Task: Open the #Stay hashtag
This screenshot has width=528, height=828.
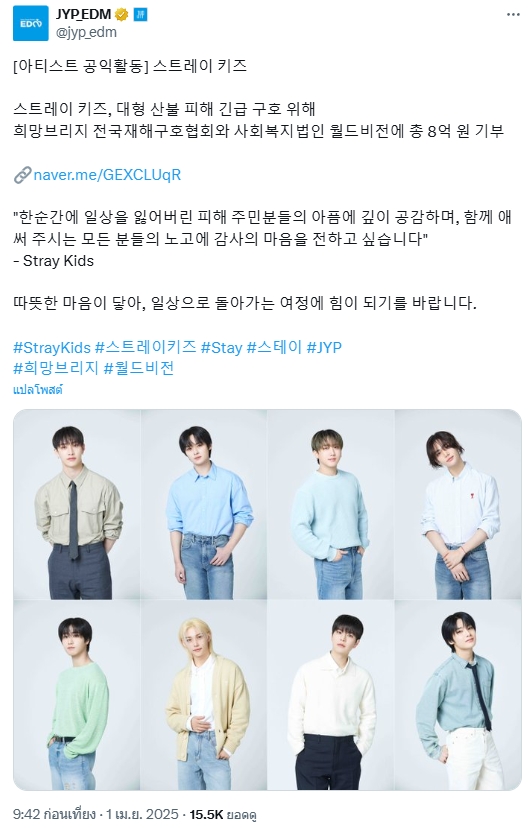Action: click(222, 347)
